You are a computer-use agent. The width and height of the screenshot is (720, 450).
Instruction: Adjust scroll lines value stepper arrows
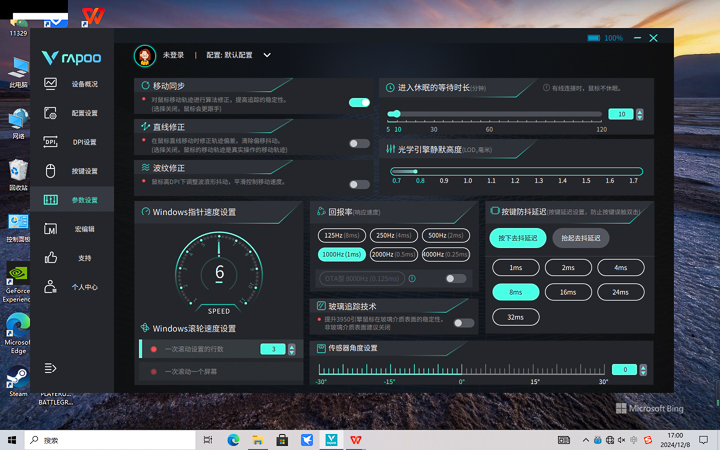coord(291,349)
